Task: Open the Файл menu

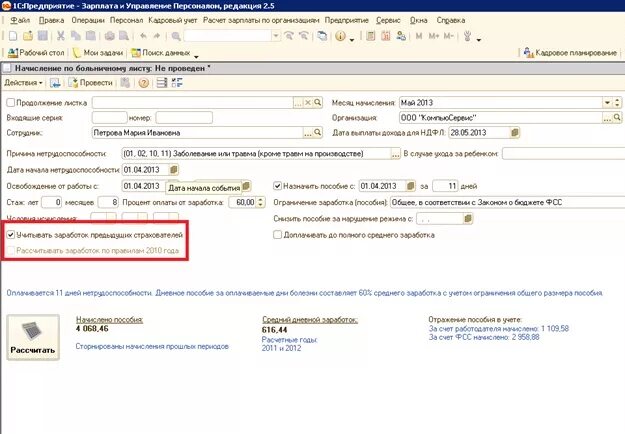Action: click(x=20, y=20)
